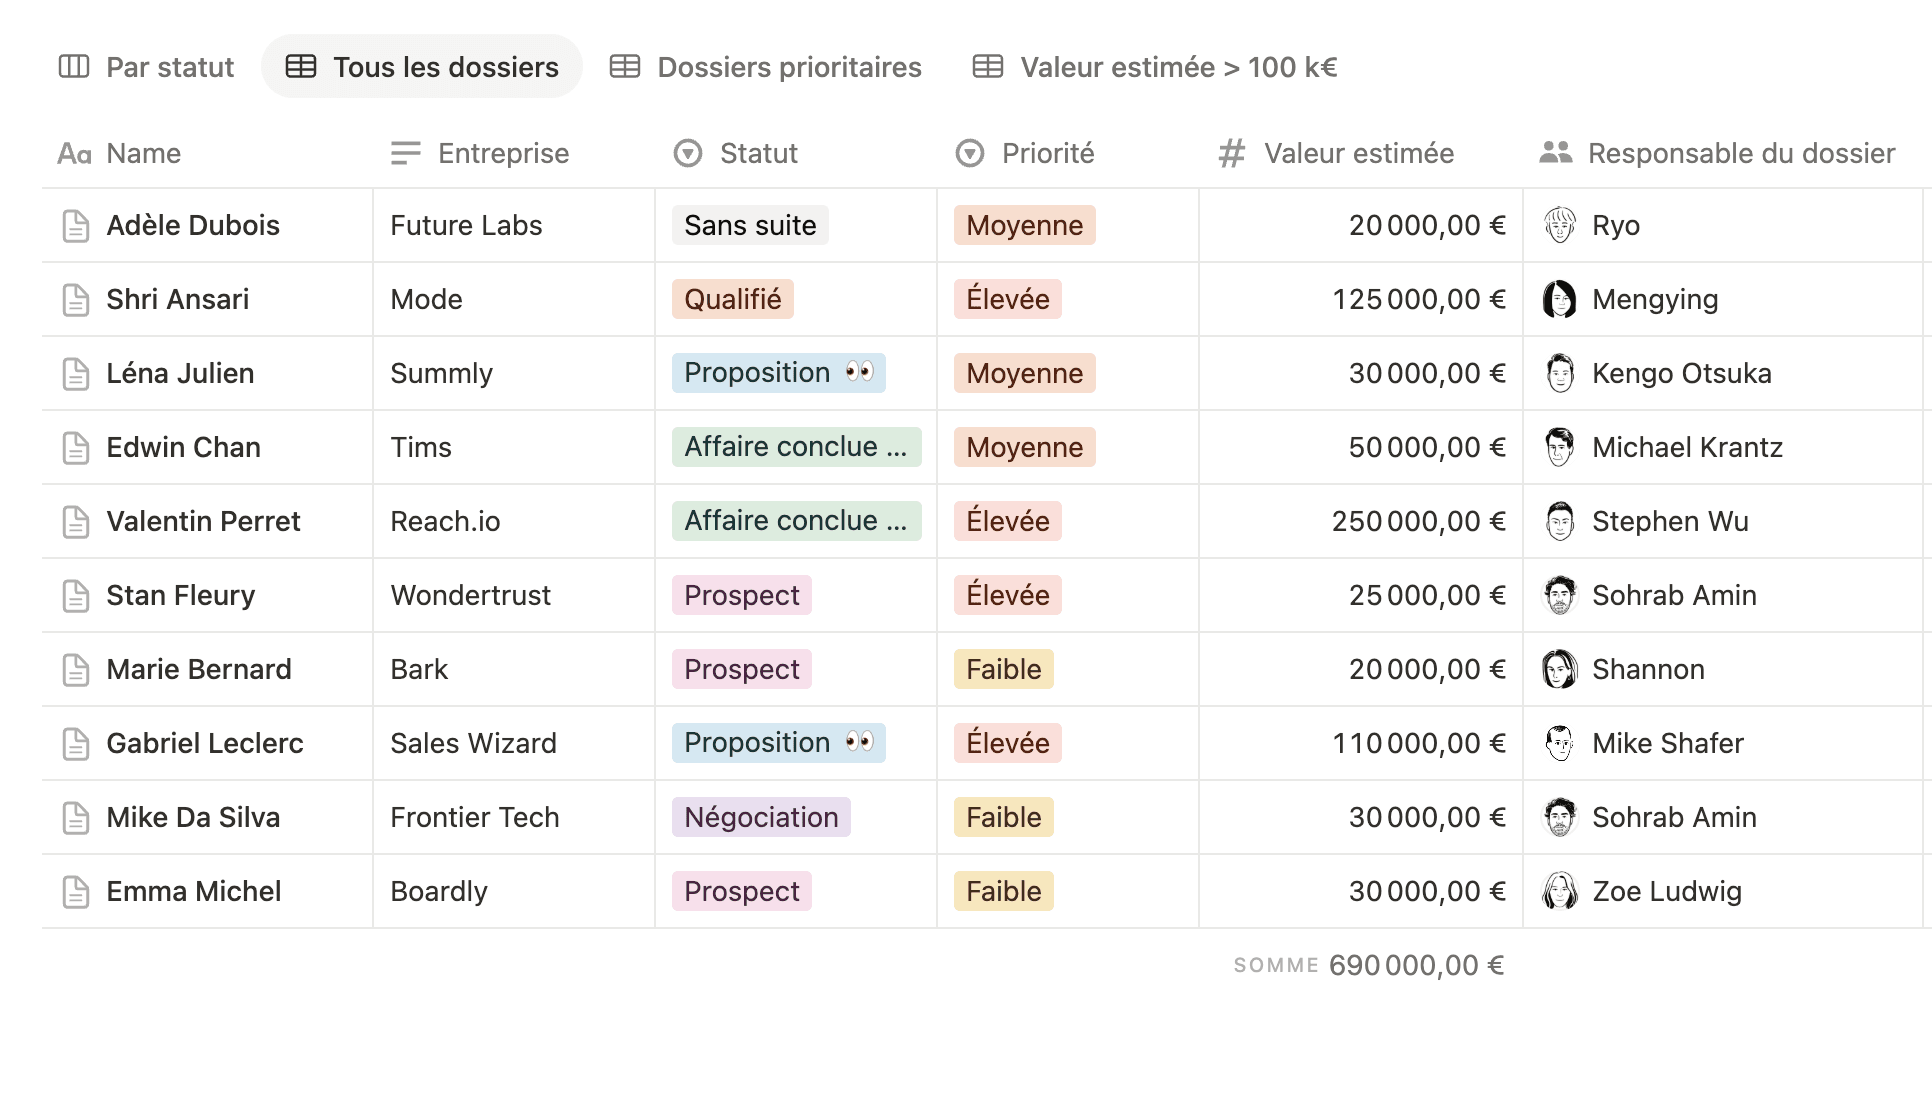Open the Priorité column header menu

(x=1047, y=153)
